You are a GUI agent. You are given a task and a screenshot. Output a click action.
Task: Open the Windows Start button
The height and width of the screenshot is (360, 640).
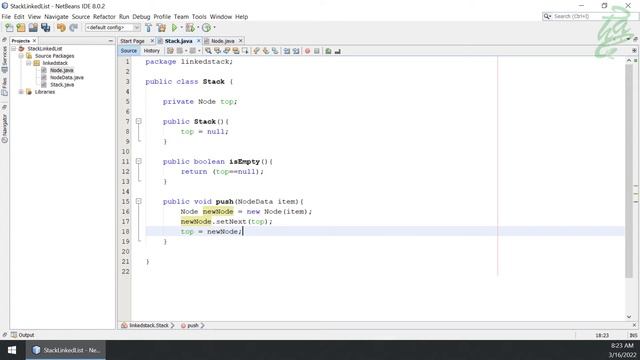pos(12,350)
